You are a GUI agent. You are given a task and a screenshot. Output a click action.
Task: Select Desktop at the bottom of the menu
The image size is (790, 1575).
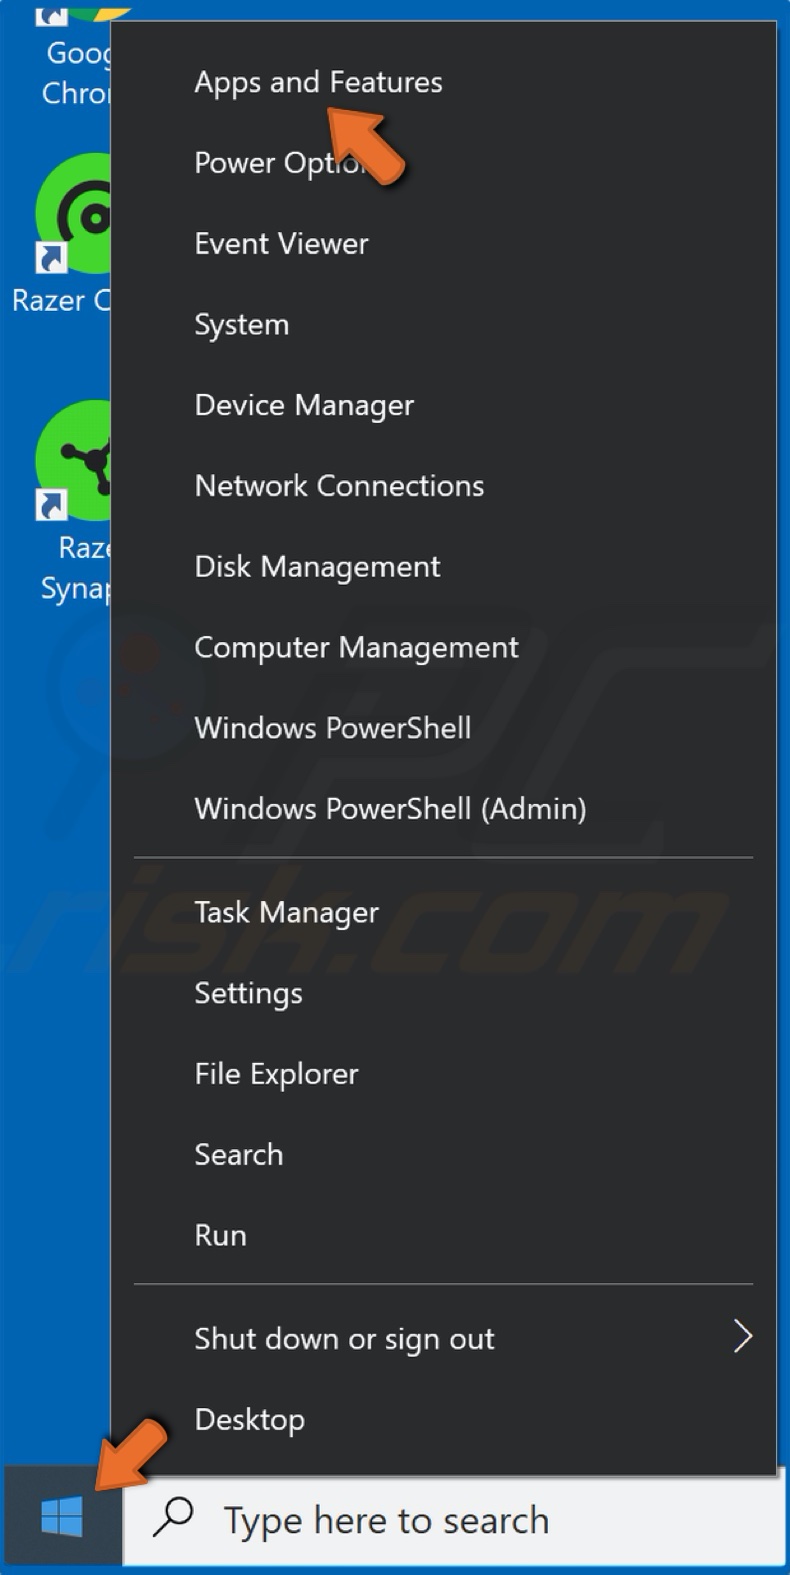pos(249,1418)
